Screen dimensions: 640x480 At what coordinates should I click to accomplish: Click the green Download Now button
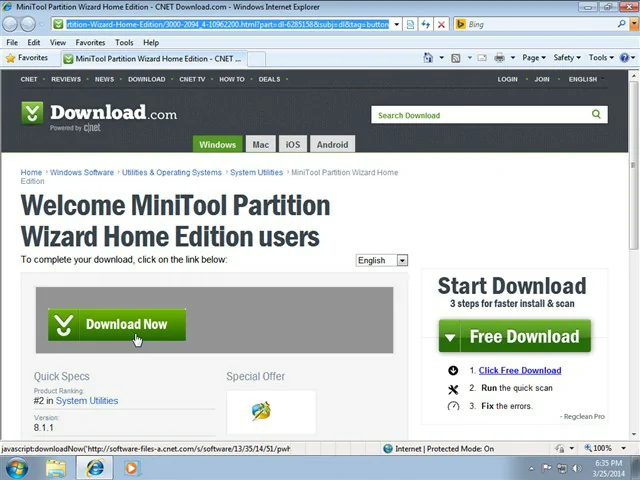click(116, 324)
